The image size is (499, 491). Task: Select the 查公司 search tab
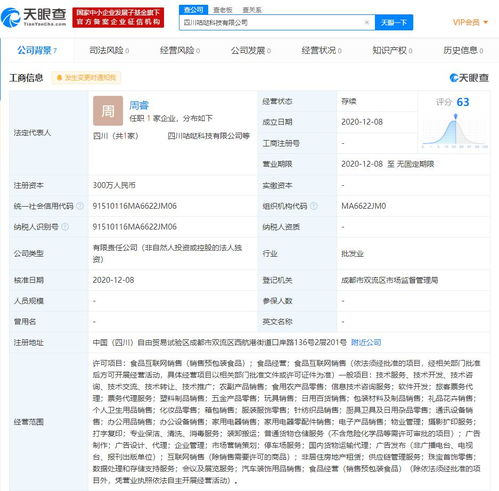[x=193, y=10]
